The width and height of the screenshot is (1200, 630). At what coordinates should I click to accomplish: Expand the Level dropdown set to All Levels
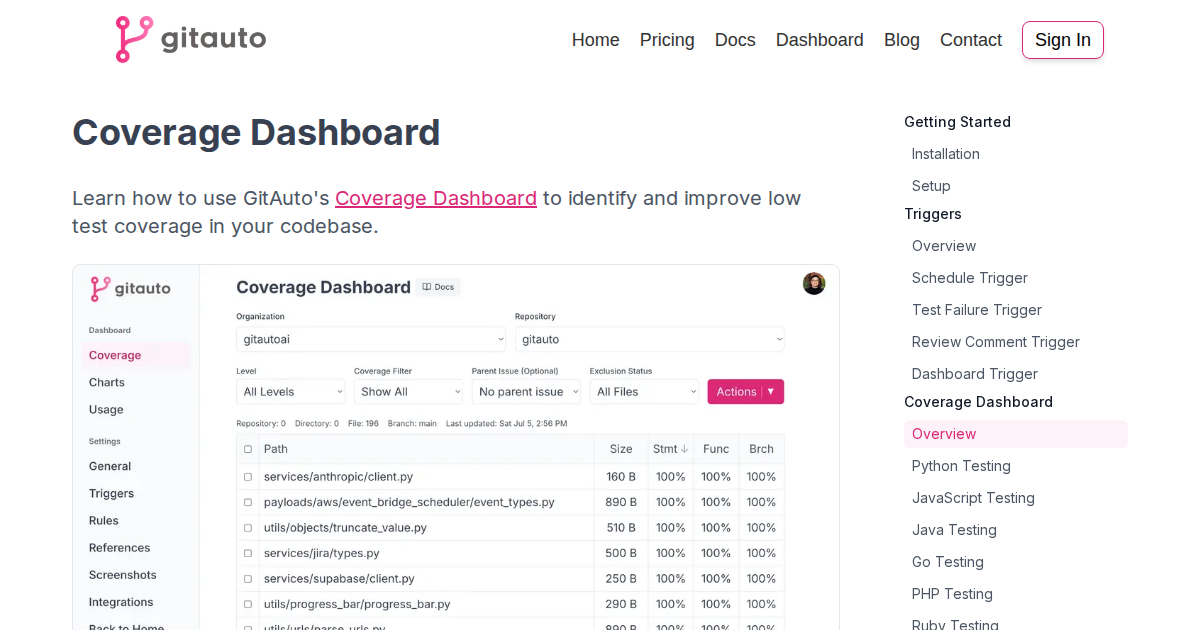[291, 392]
